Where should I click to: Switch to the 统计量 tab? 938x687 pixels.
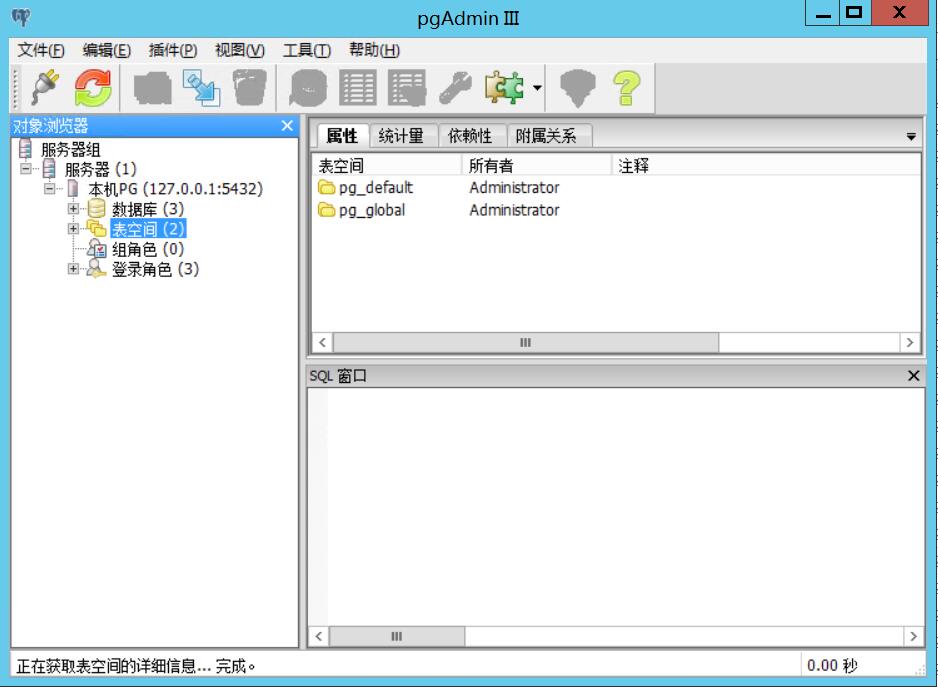coord(401,136)
